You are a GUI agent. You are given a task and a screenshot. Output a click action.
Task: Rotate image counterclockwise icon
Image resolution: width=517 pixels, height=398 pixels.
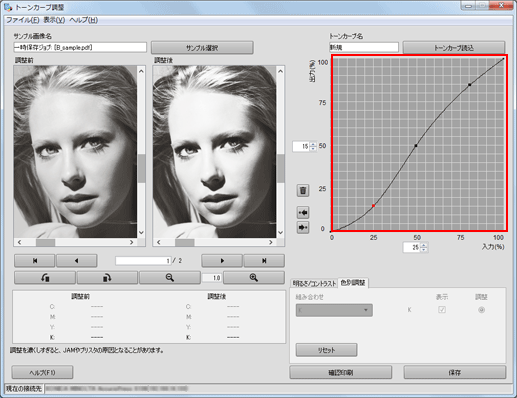[45, 277]
